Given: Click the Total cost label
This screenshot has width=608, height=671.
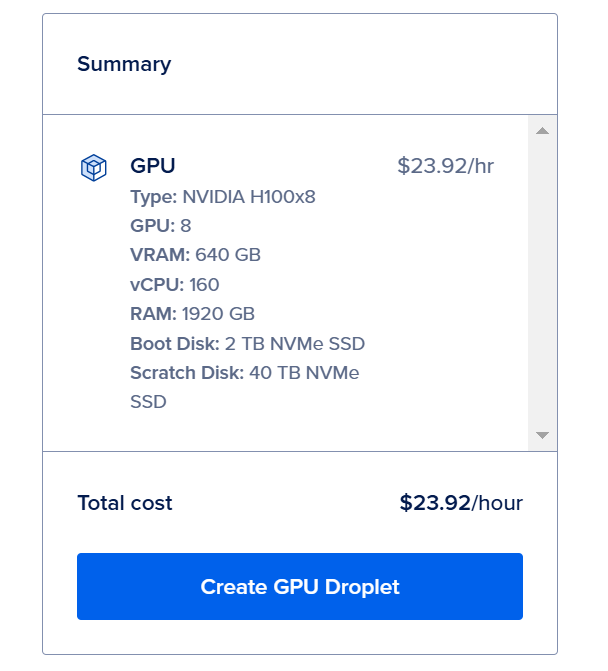Looking at the screenshot, I should tap(125, 503).
